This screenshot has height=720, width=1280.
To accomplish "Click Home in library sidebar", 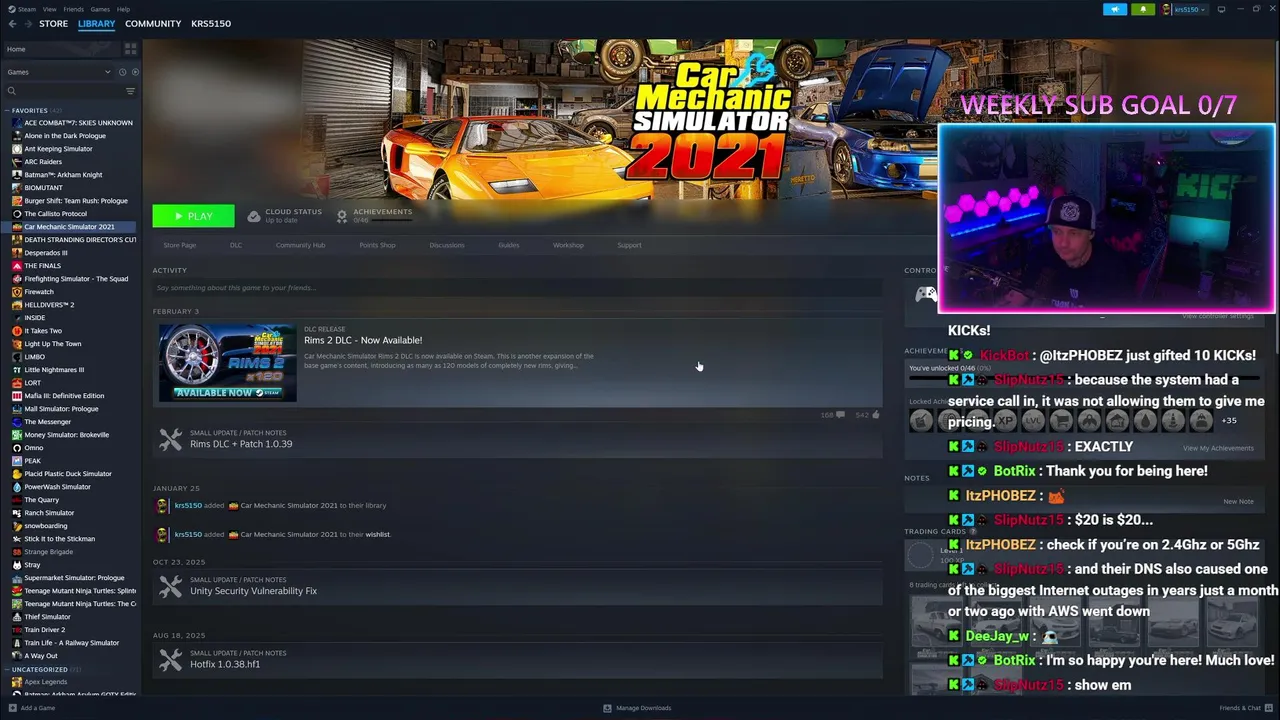I will coord(62,49).
